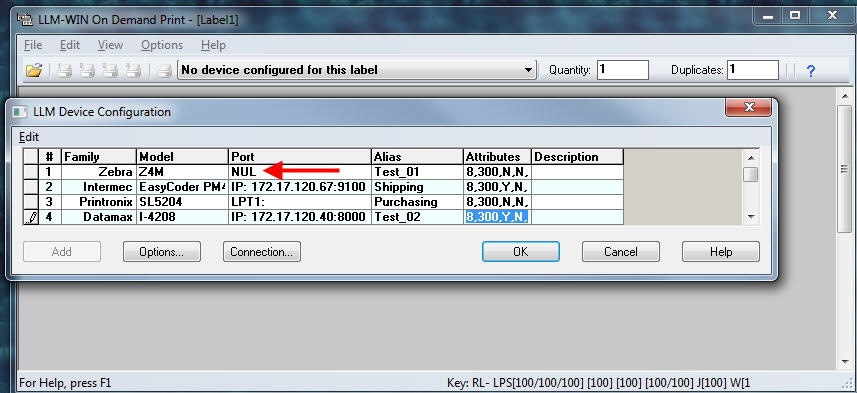Open the main window Edit menu
This screenshot has height=393, width=857.
coord(70,45)
